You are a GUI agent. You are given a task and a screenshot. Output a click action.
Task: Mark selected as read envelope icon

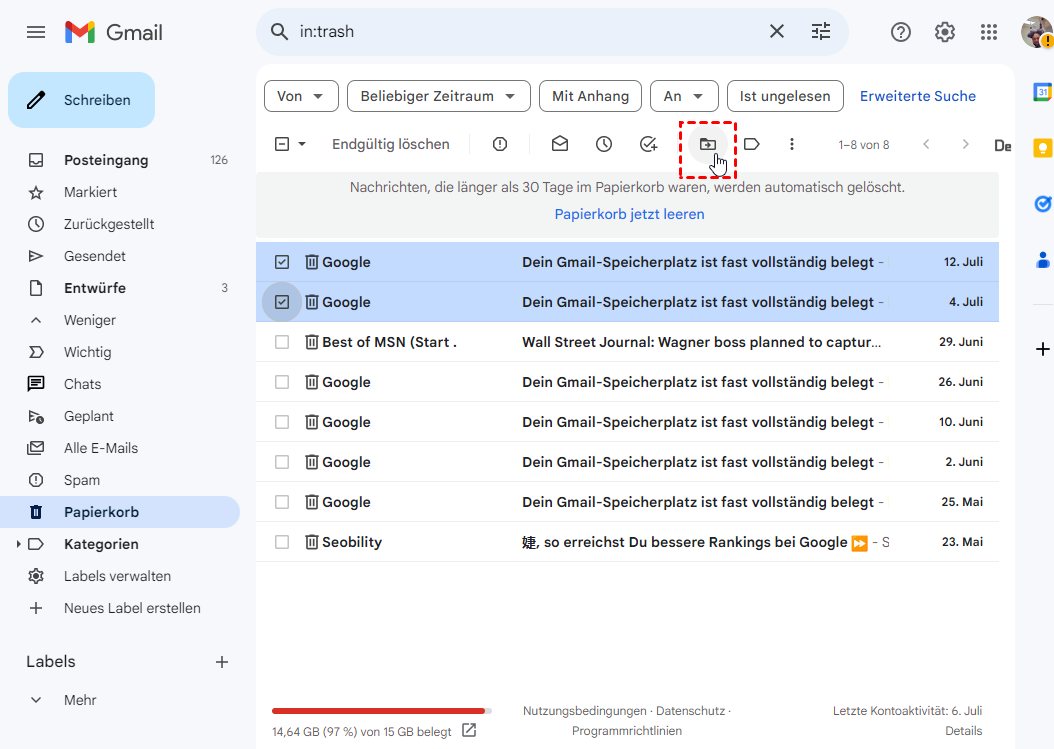[x=560, y=144]
